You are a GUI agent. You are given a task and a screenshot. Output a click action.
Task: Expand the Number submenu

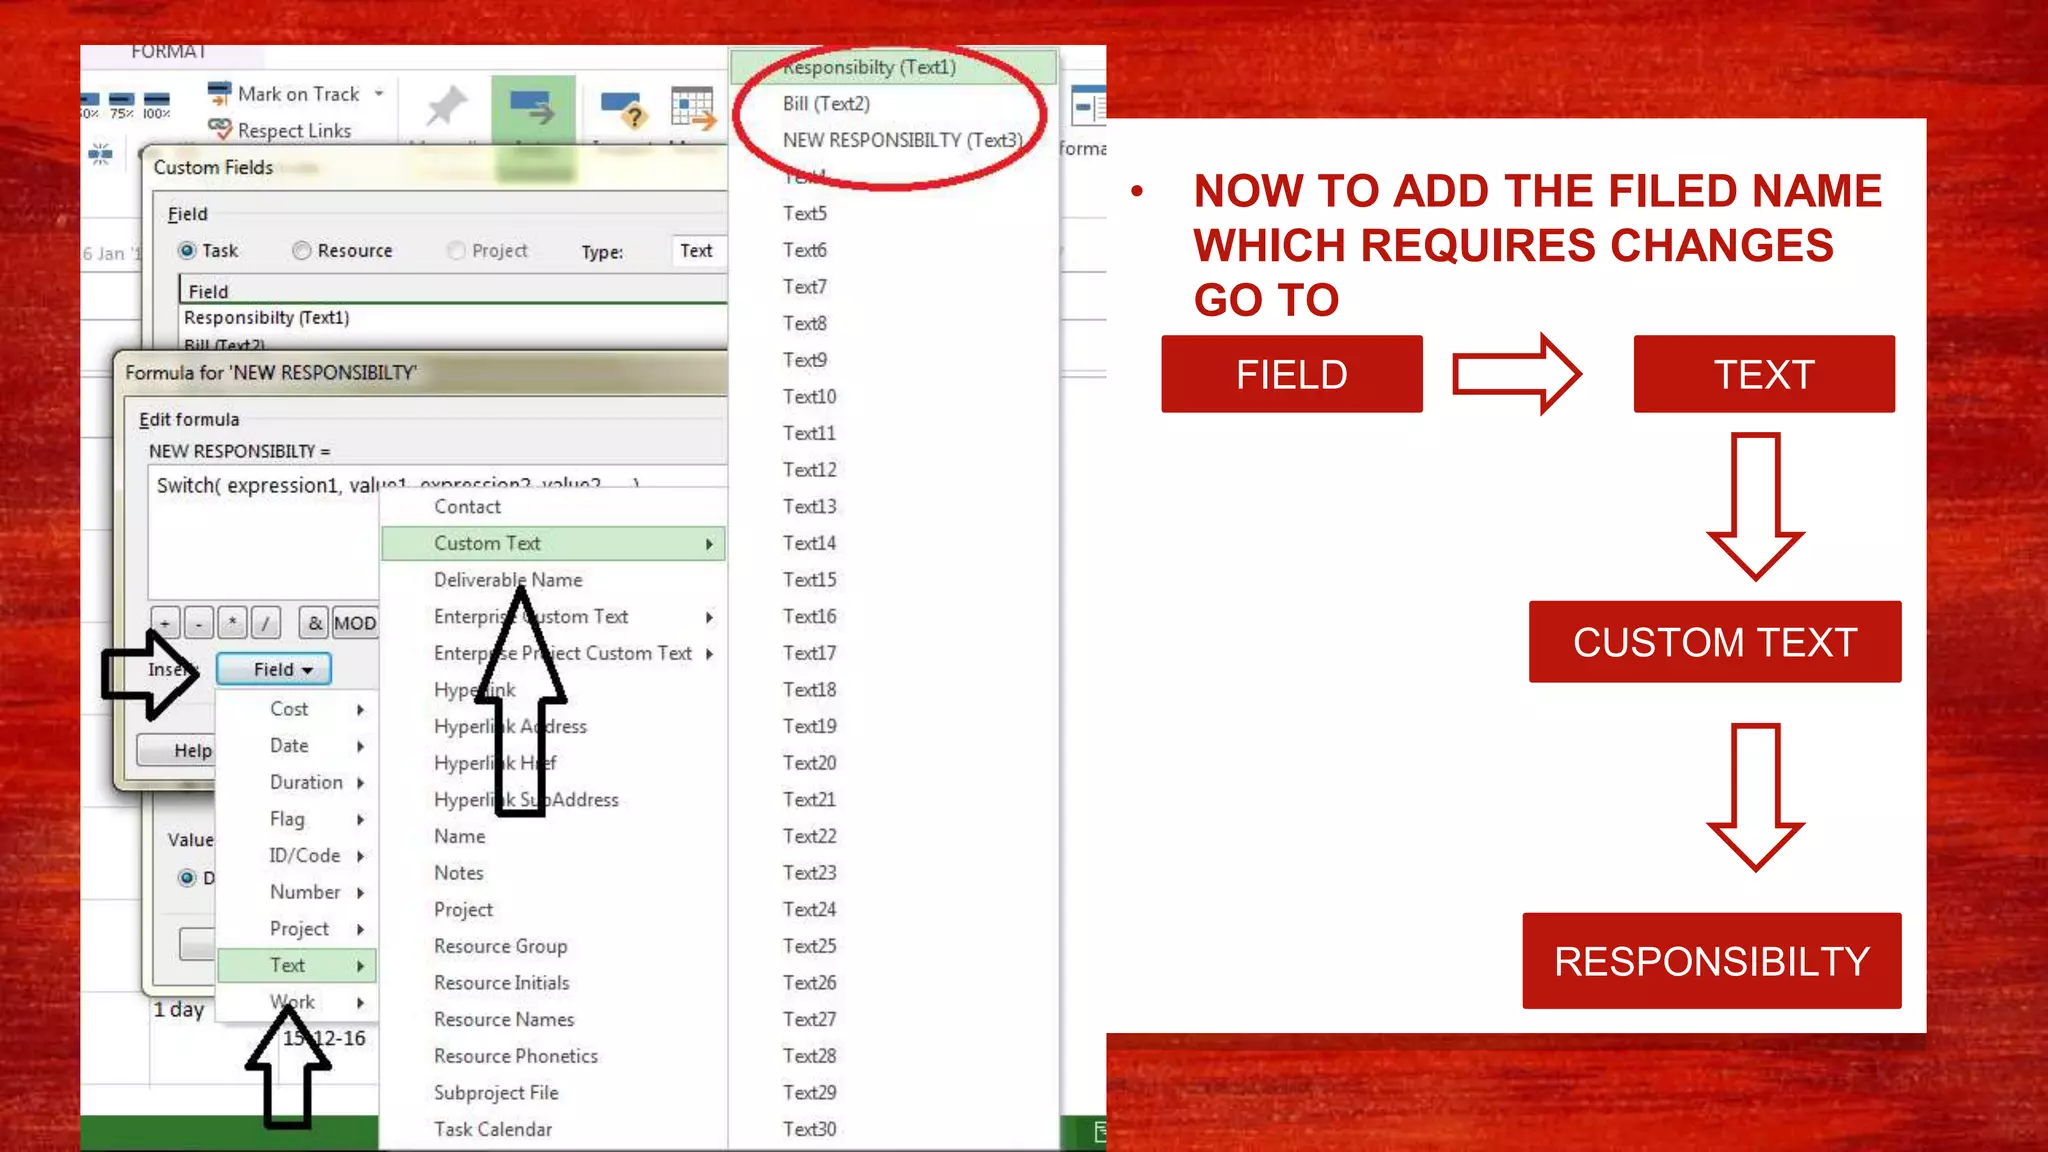[297, 892]
